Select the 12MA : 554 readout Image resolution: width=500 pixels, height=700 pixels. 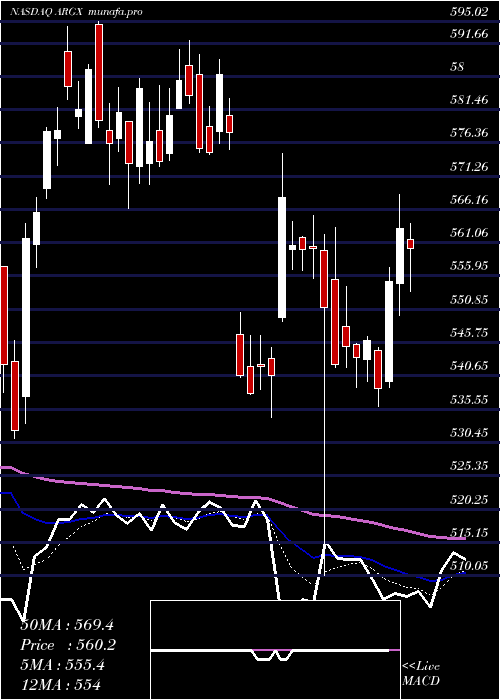pyautogui.click(x=60, y=685)
